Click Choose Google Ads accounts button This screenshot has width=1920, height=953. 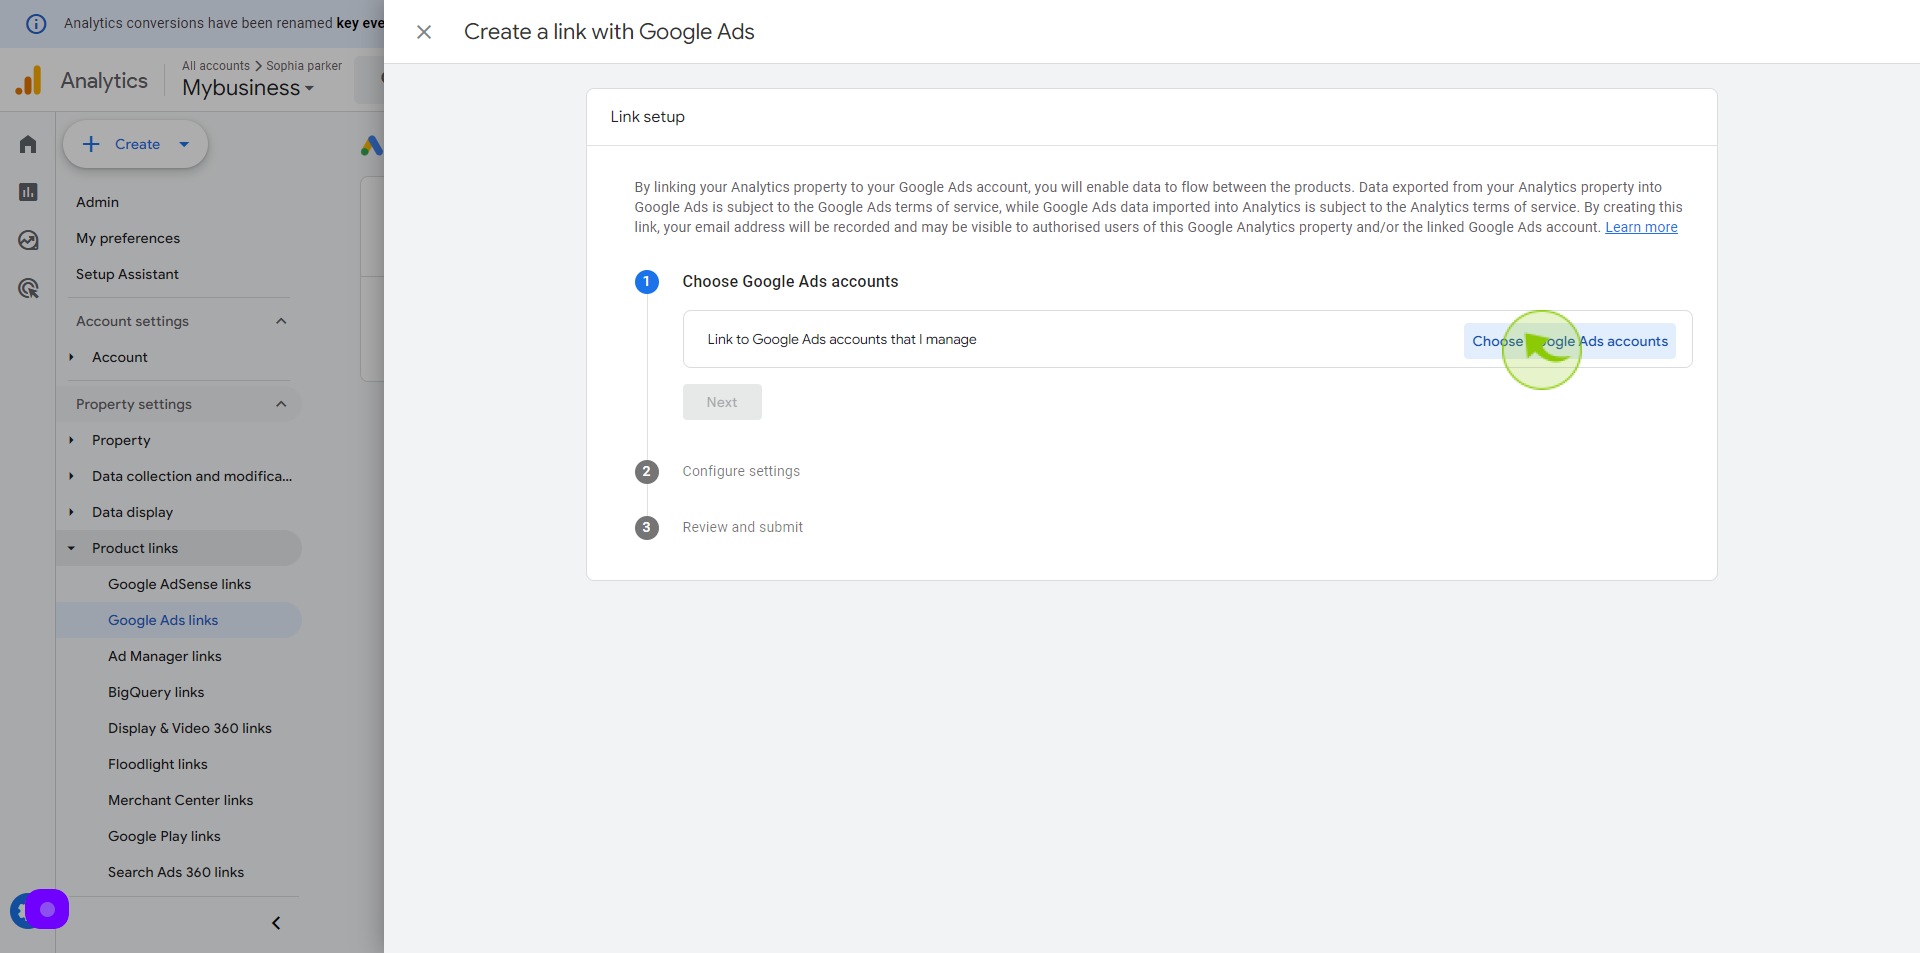(x=1570, y=341)
